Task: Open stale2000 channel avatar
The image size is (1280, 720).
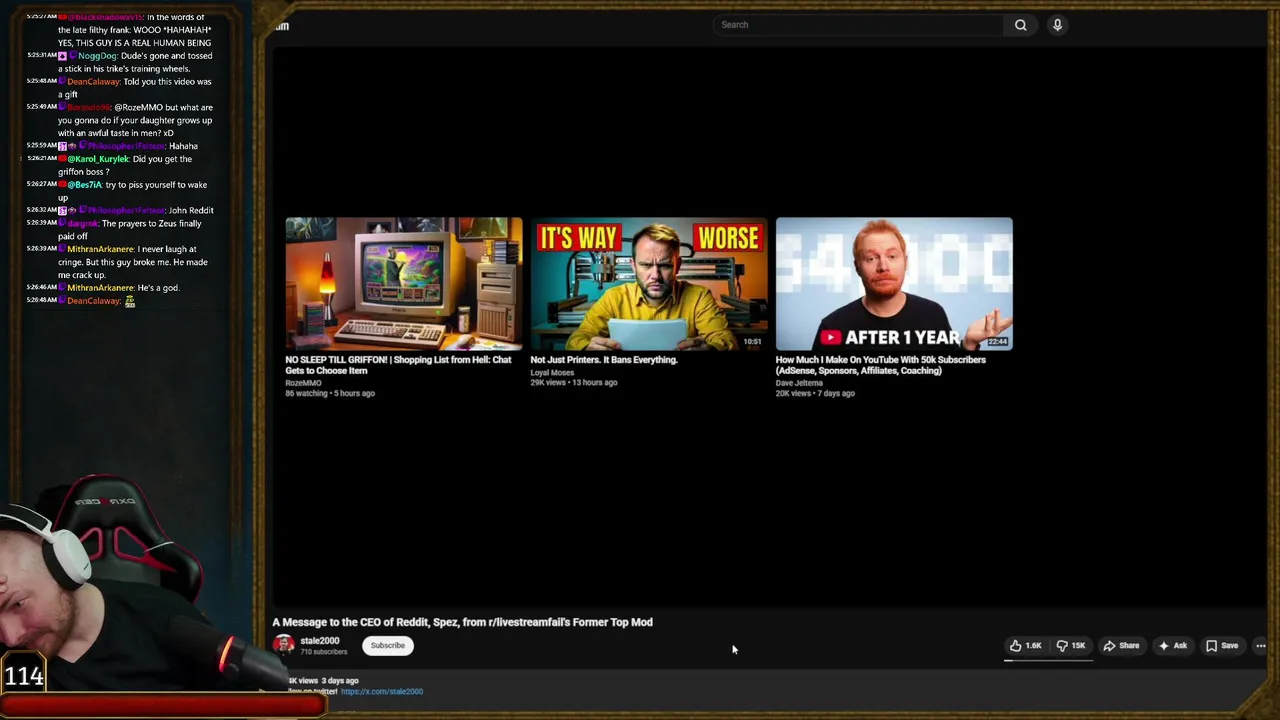Action: (284, 645)
